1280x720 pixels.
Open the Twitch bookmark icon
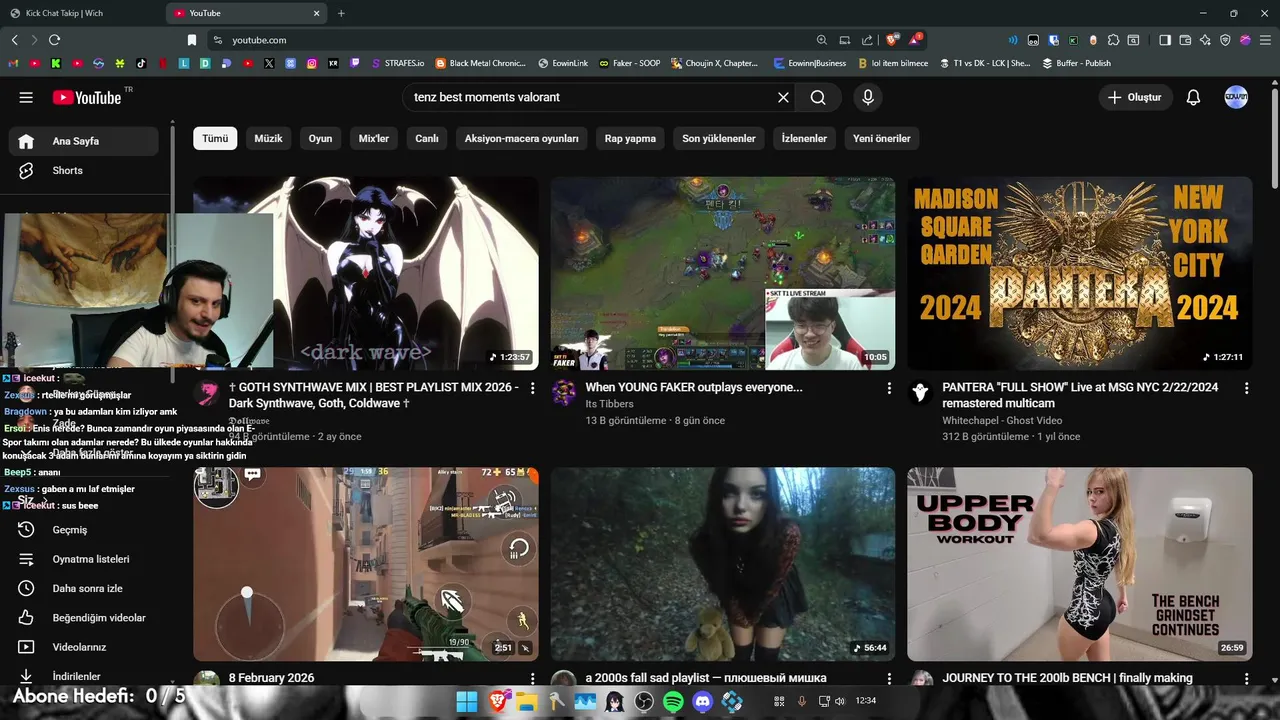(x=355, y=63)
